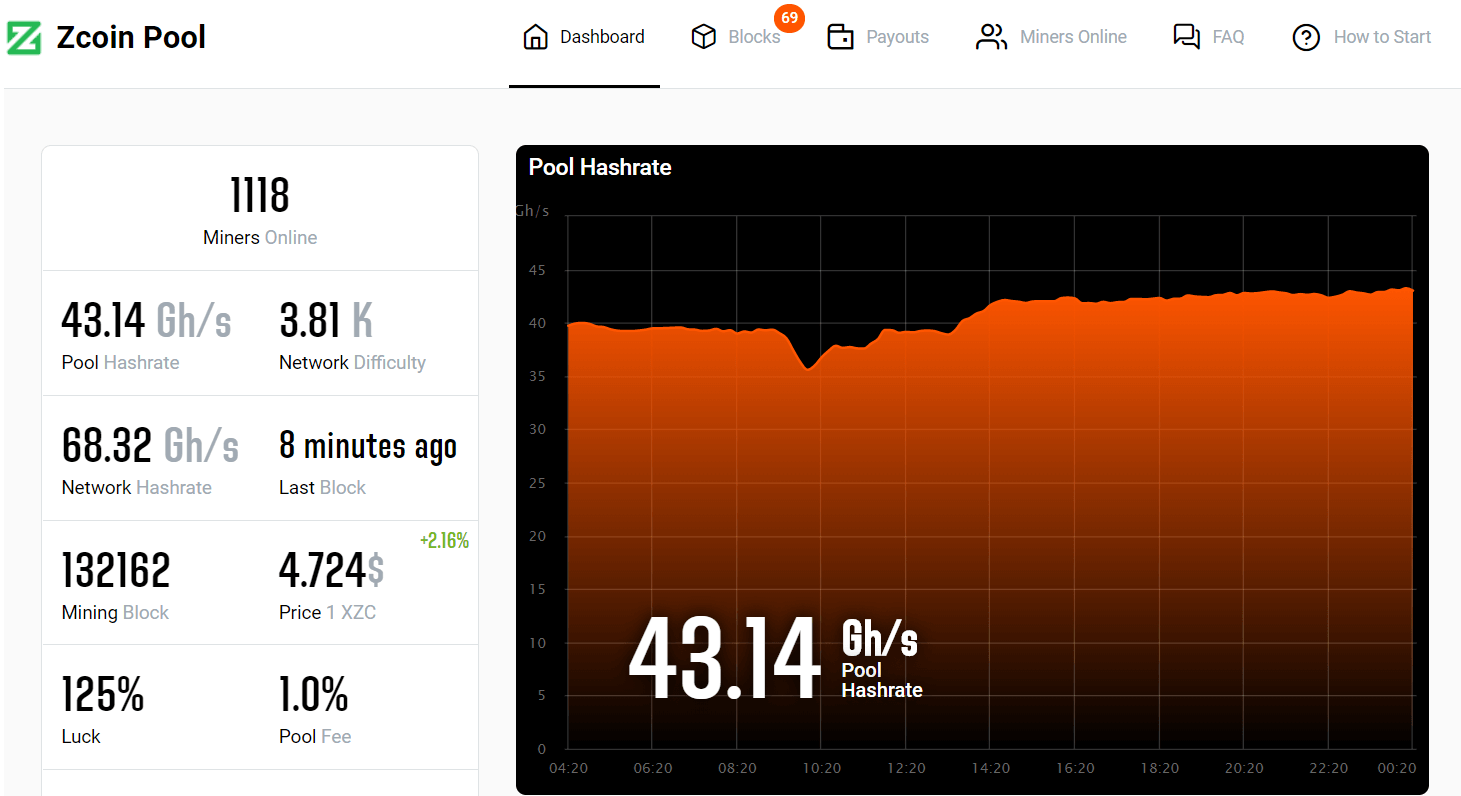Image resolution: width=1461 pixels, height=796 pixels.
Task: Click the 125% luck value
Action: tap(103, 694)
